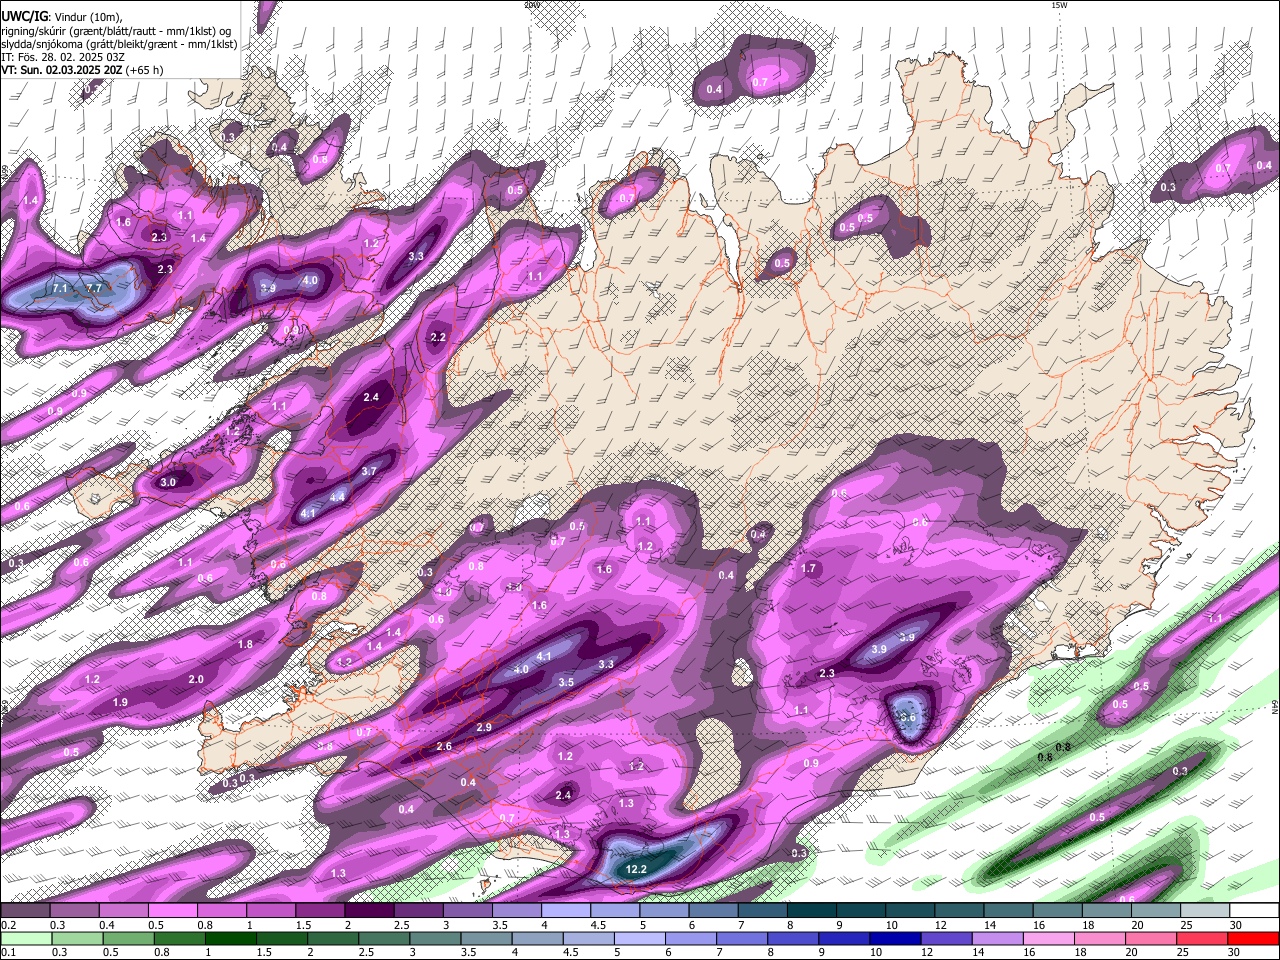Click the 7.7 precipitation value on the map

coord(94,289)
